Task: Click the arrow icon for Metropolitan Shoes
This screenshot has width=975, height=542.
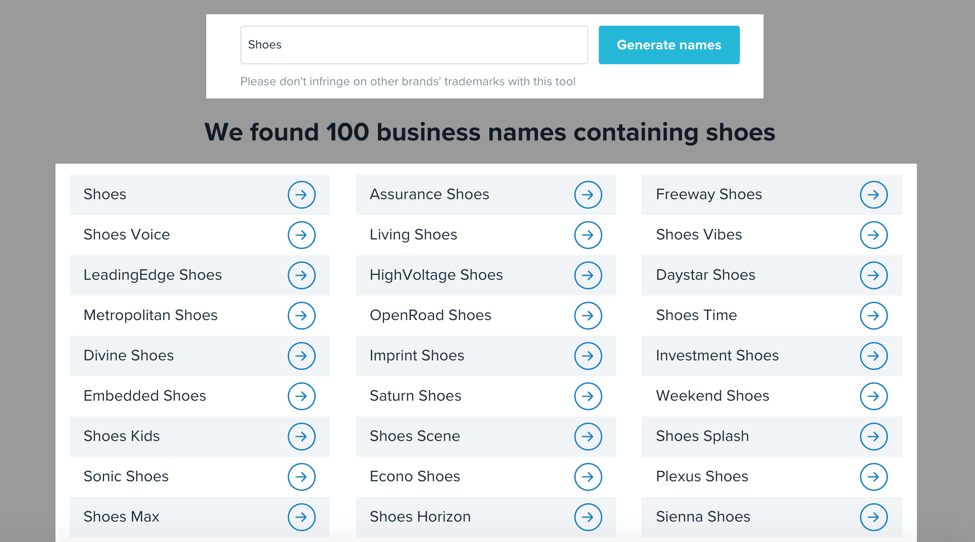Action: point(302,316)
